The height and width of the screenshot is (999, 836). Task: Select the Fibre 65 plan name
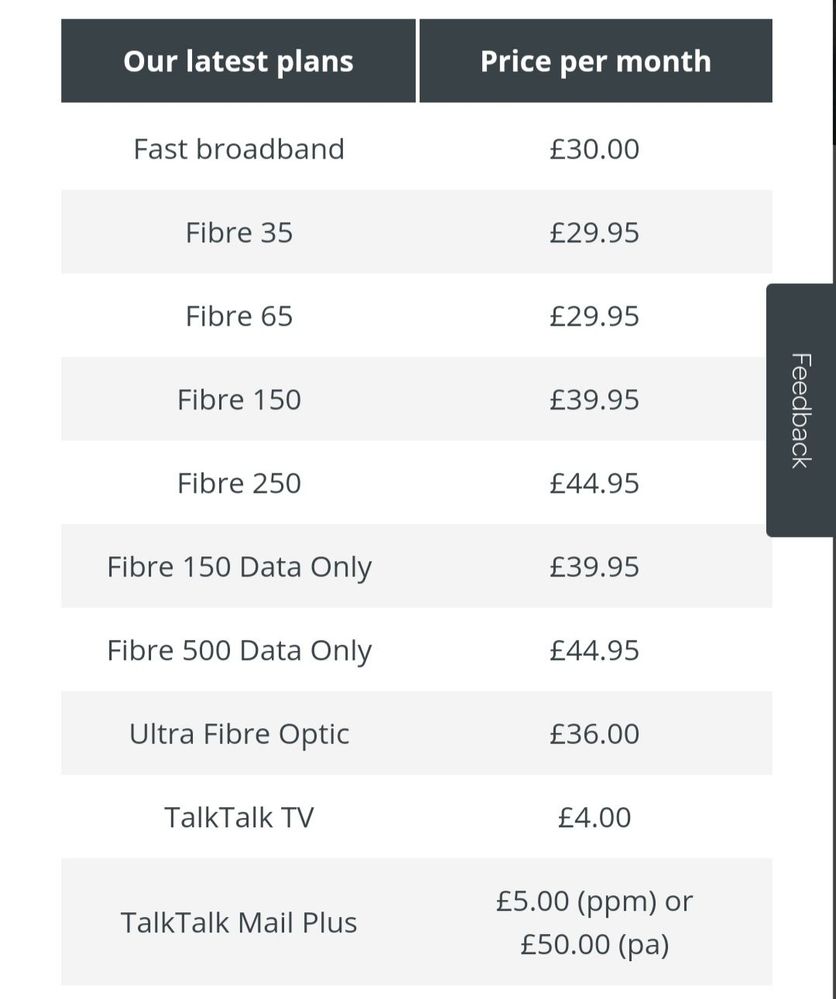239,316
